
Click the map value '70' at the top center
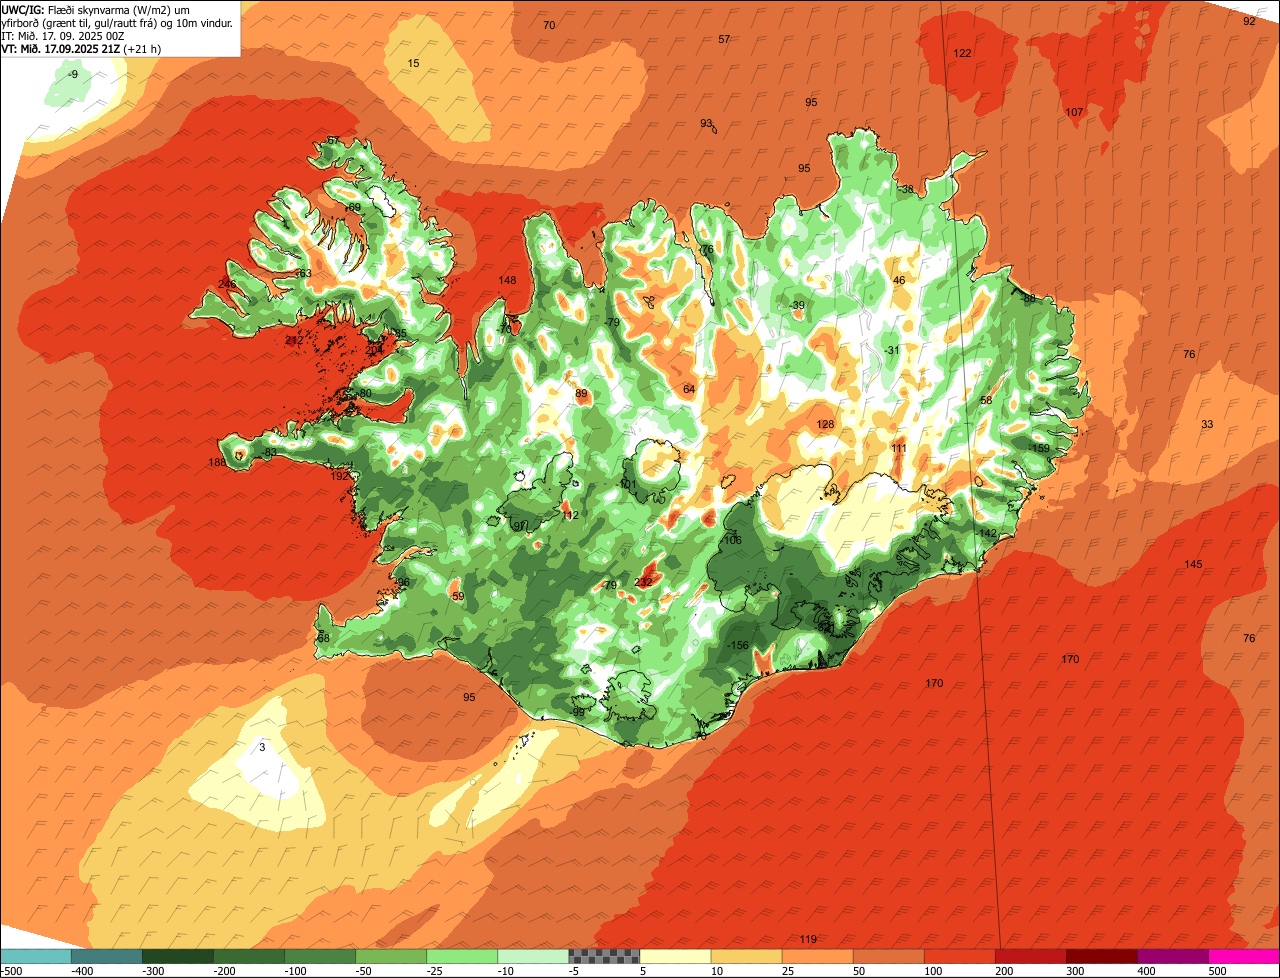tap(549, 25)
